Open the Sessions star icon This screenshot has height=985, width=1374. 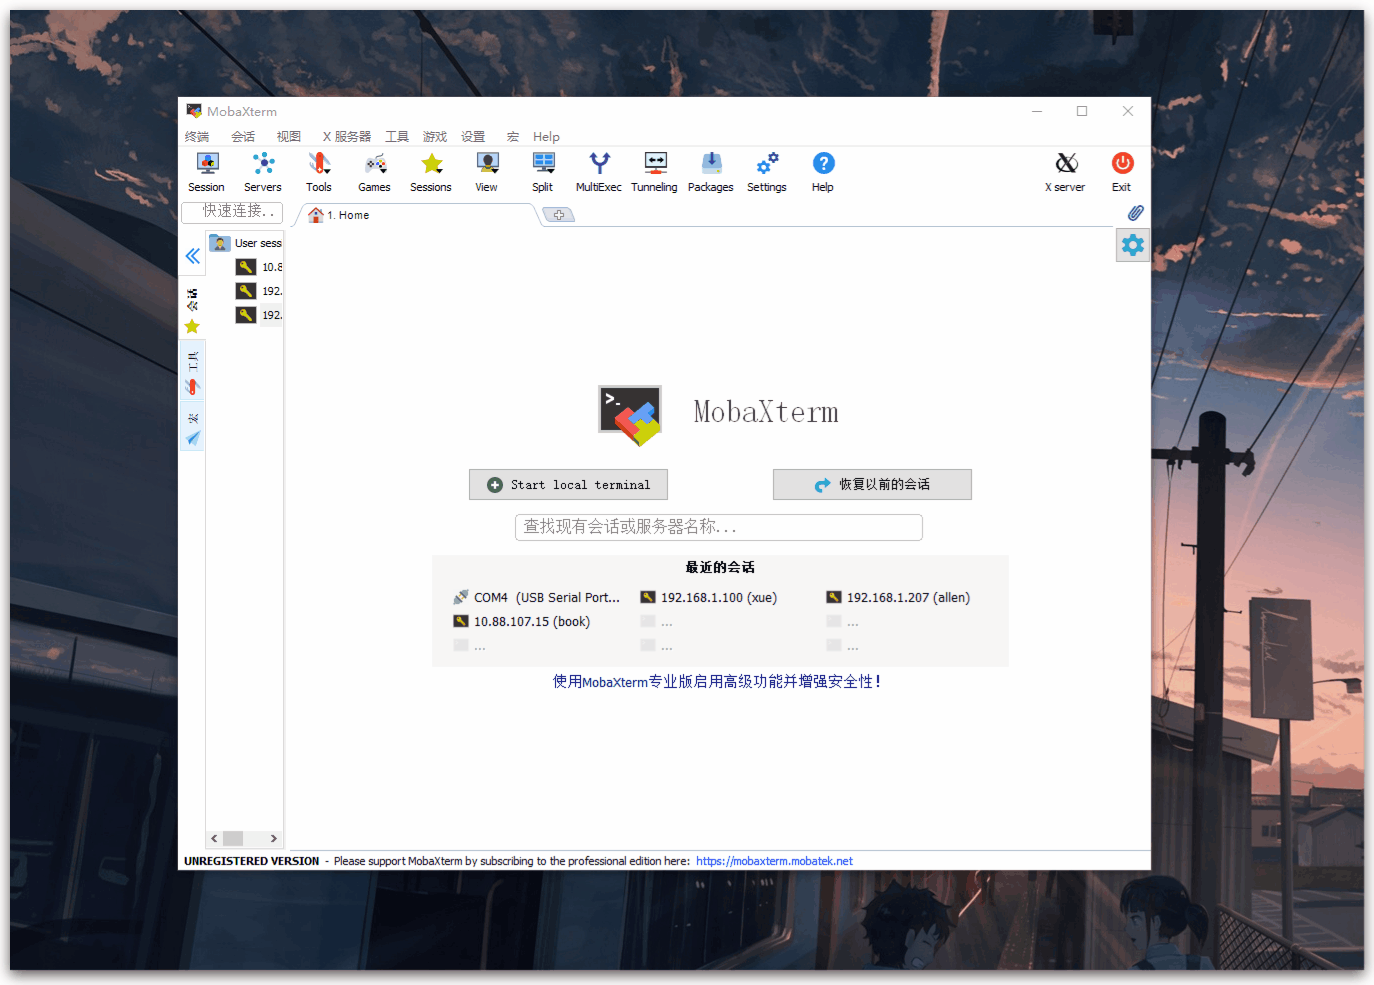(431, 171)
